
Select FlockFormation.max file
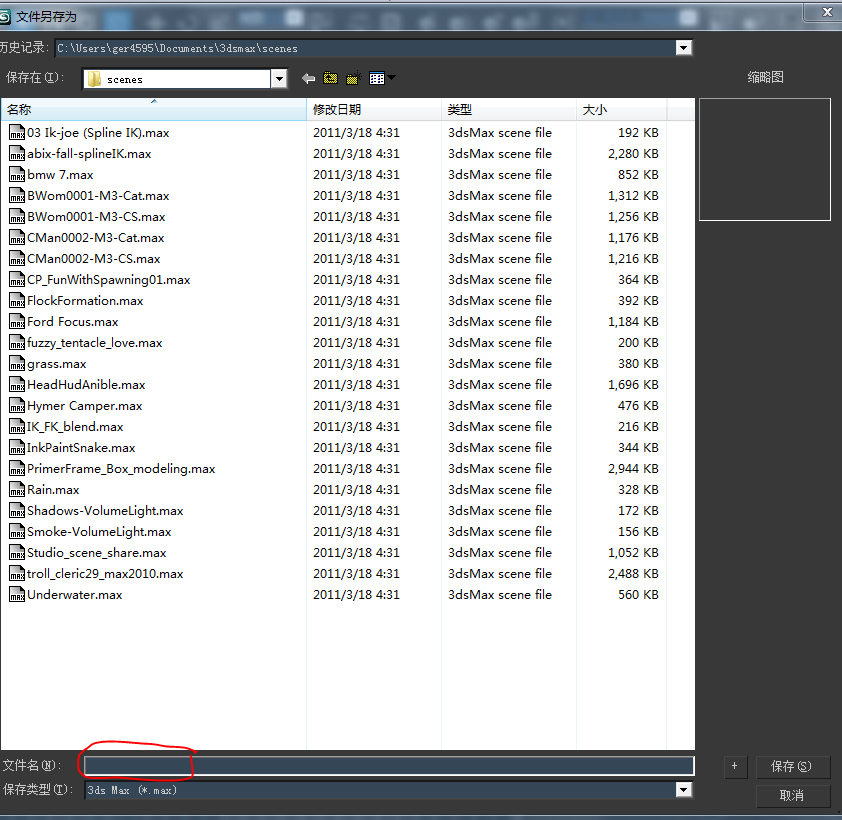point(85,301)
